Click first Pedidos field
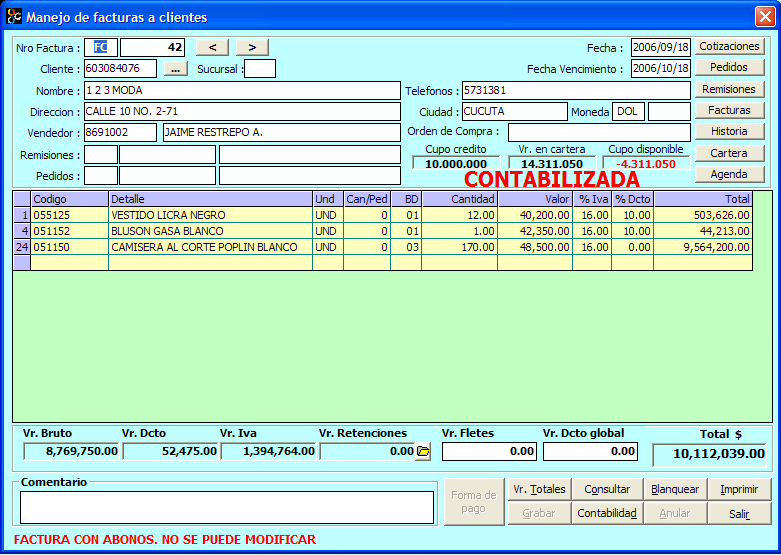Screen dimensions: 781x555 tap(101, 176)
